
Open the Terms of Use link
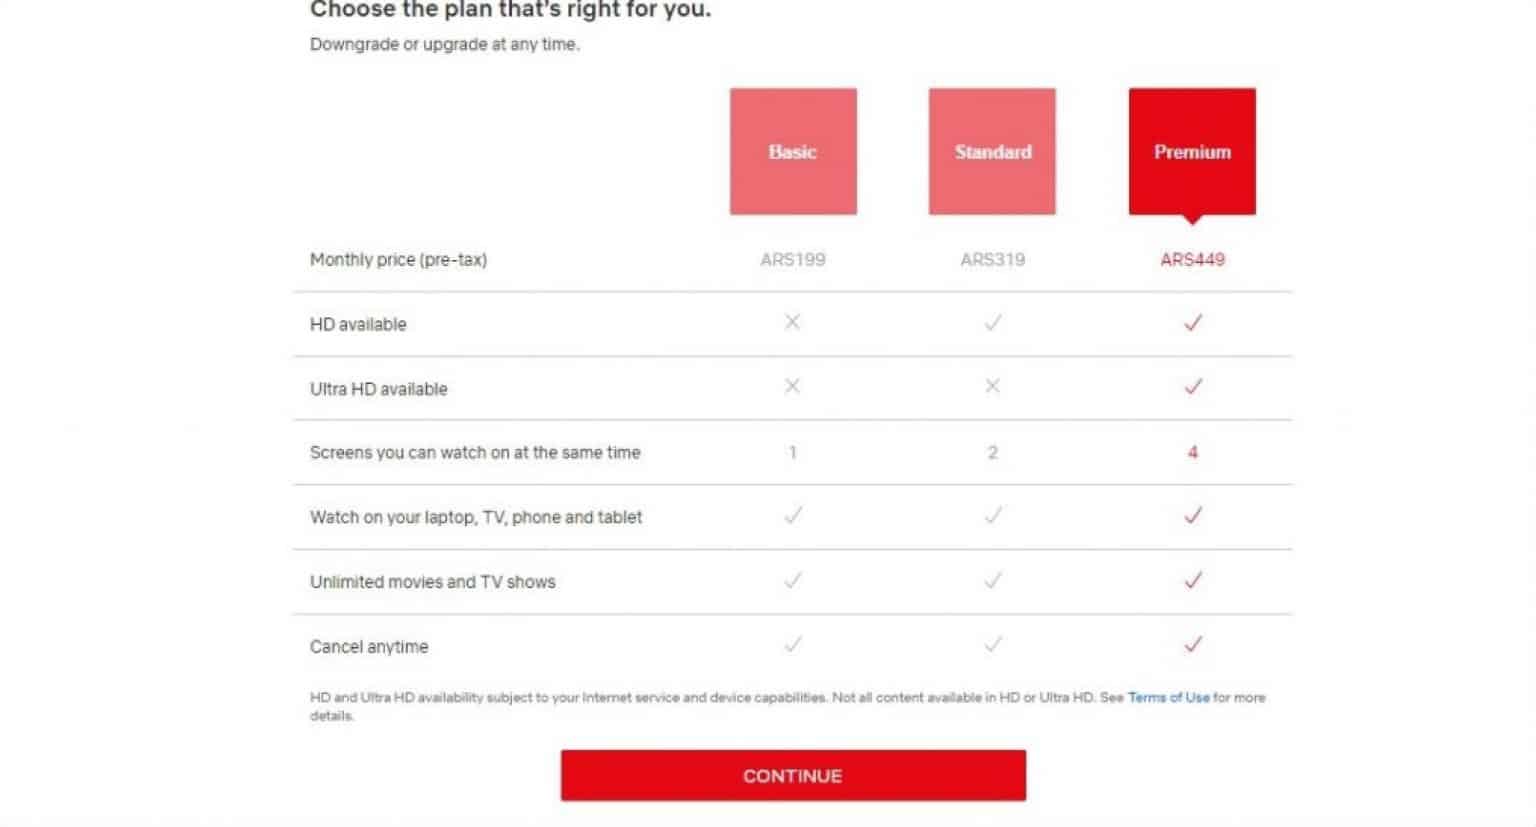[x=1168, y=697]
